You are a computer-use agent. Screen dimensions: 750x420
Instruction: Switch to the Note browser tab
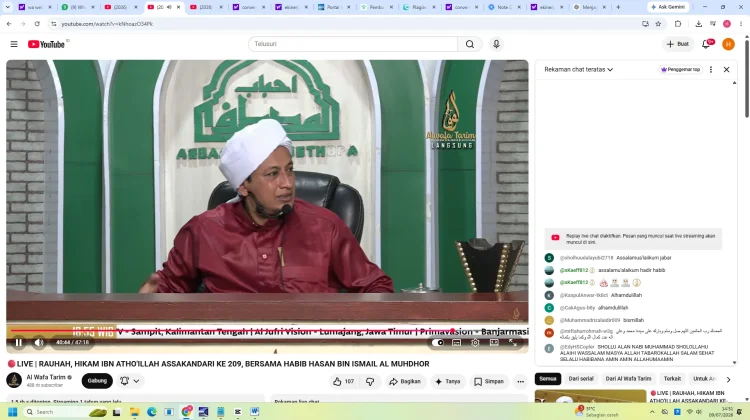(504, 7)
